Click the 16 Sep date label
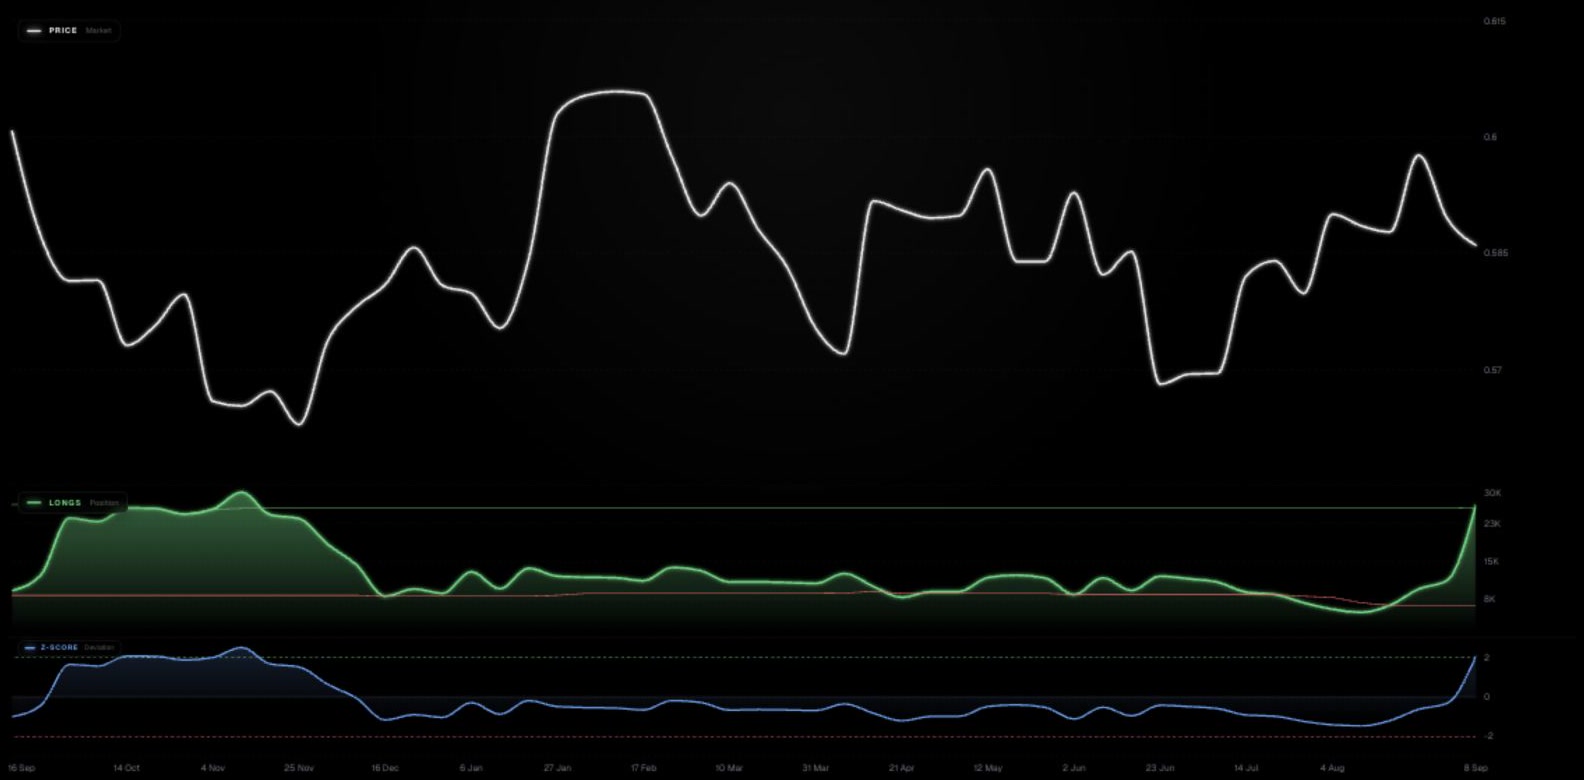 click(21, 768)
